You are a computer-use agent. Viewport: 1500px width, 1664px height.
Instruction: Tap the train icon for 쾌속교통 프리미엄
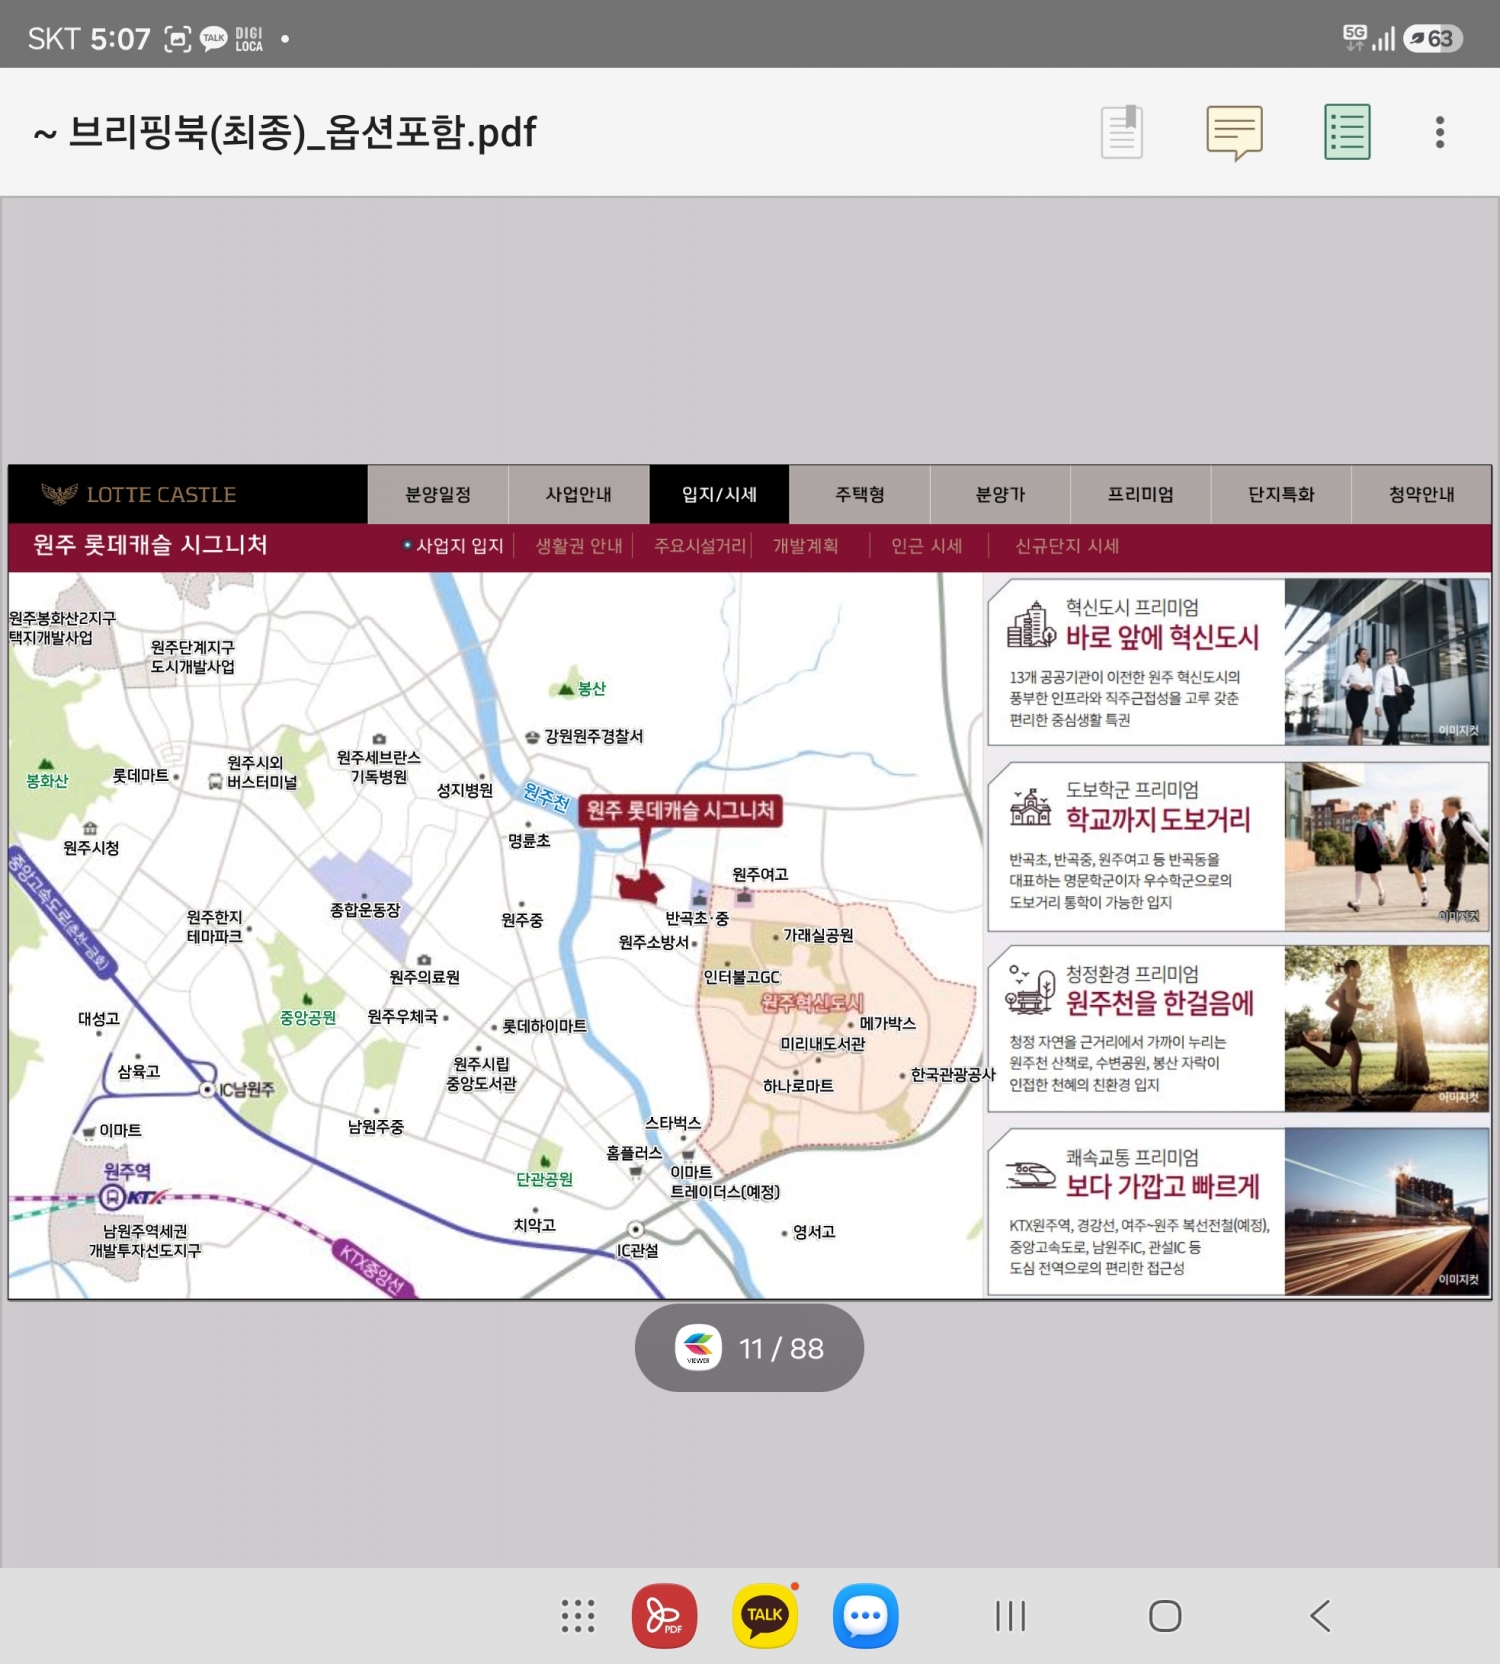tap(1030, 1174)
